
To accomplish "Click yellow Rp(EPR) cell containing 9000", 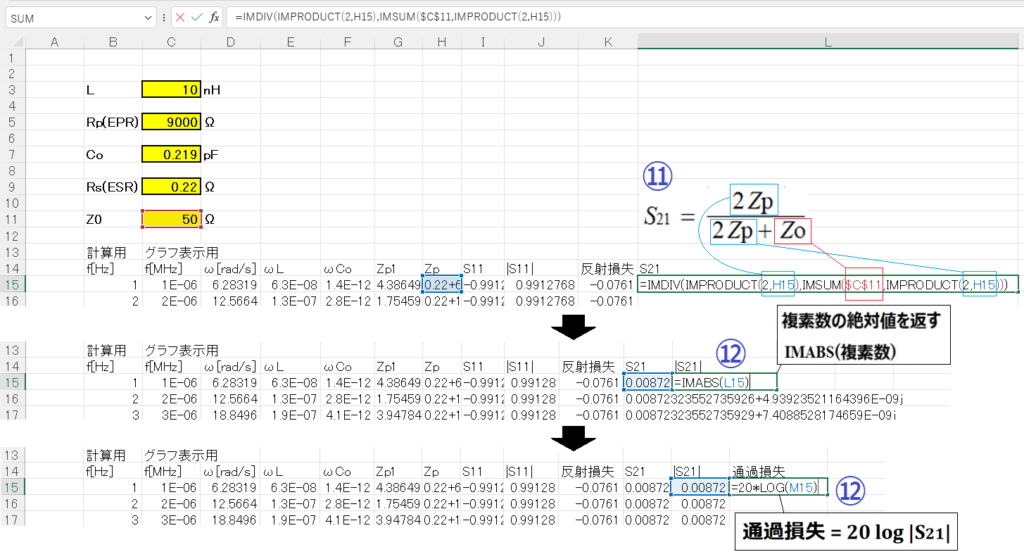I will (x=172, y=122).
